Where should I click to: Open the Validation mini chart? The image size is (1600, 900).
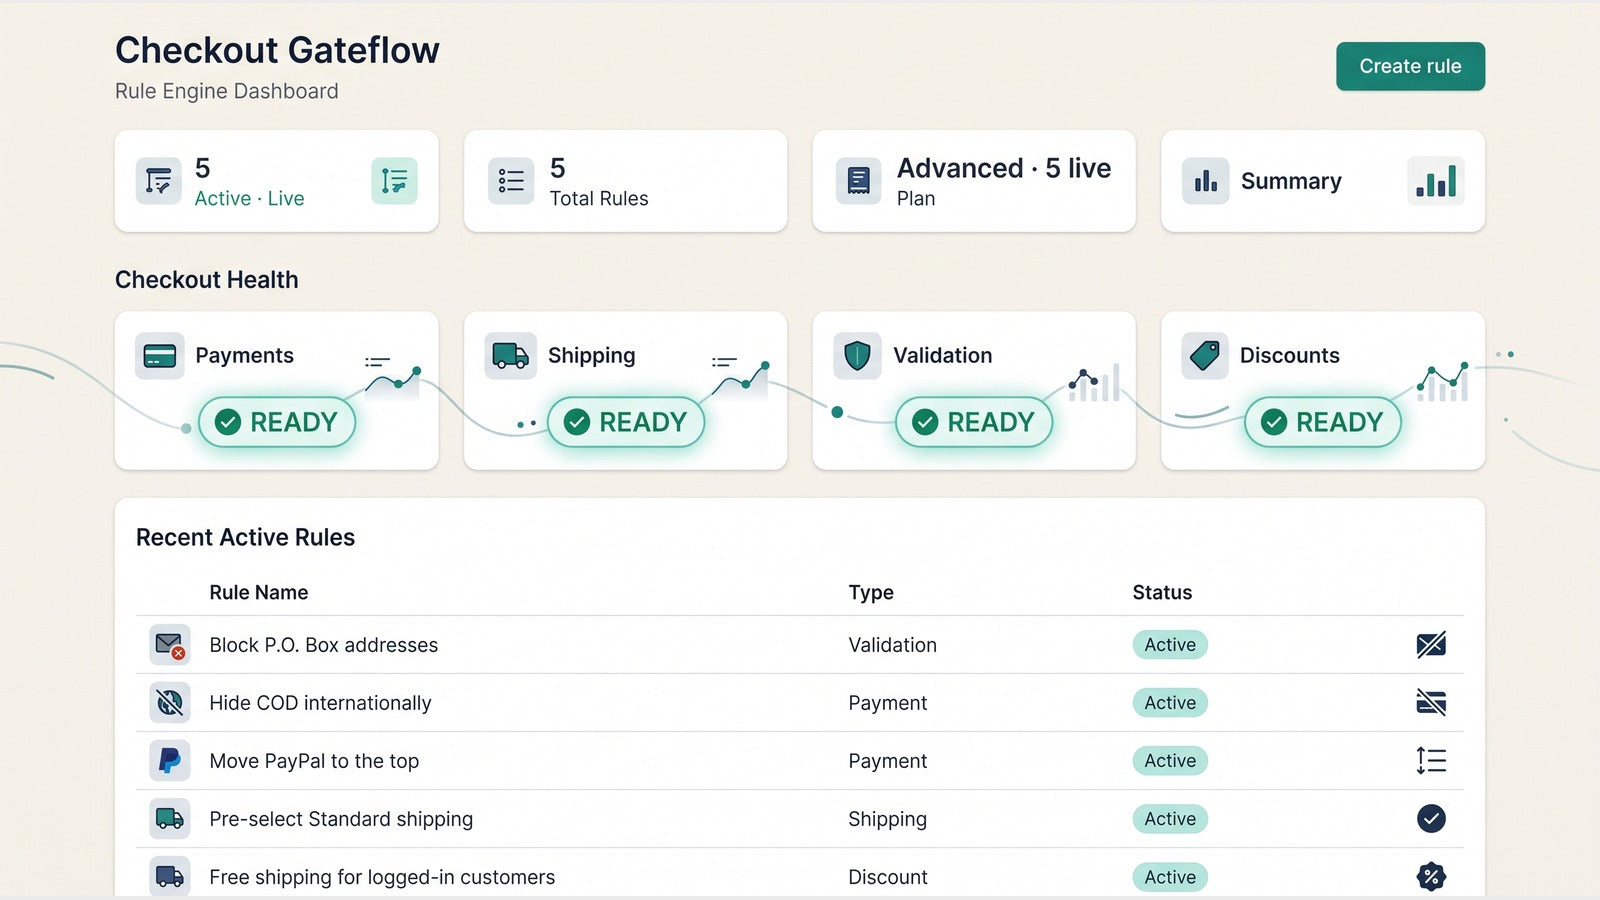1094,383
